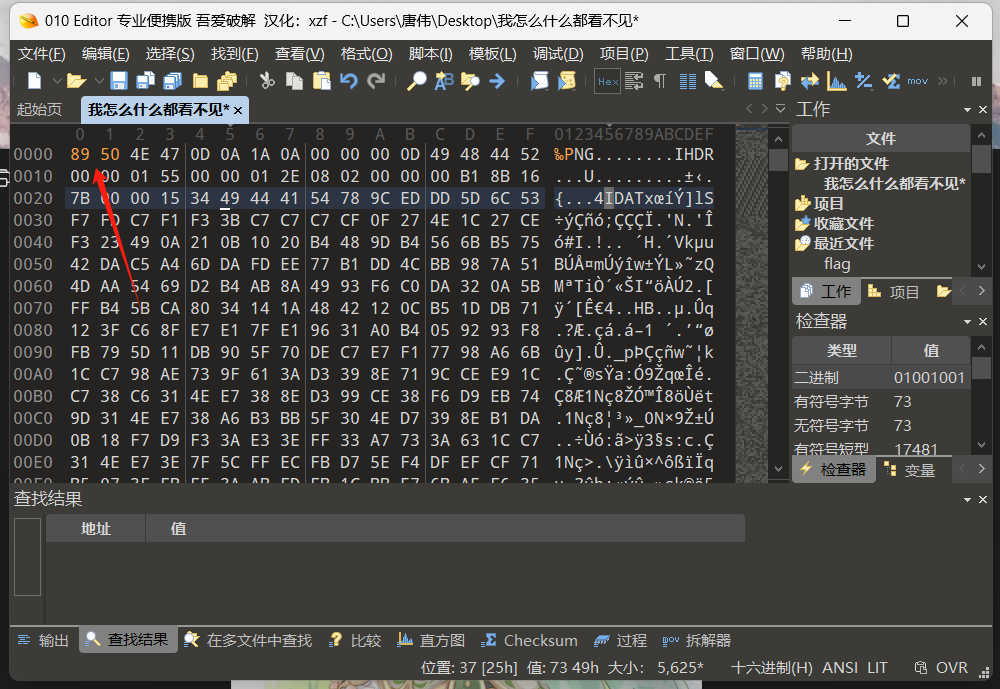Click the pilcrow show-whitespace icon
Viewport: 1000px width, 689px height.
660,81
